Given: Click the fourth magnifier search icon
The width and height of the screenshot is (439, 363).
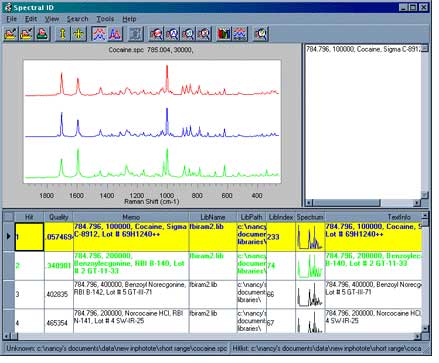Looking at the screenshot, I should (204, 34).
